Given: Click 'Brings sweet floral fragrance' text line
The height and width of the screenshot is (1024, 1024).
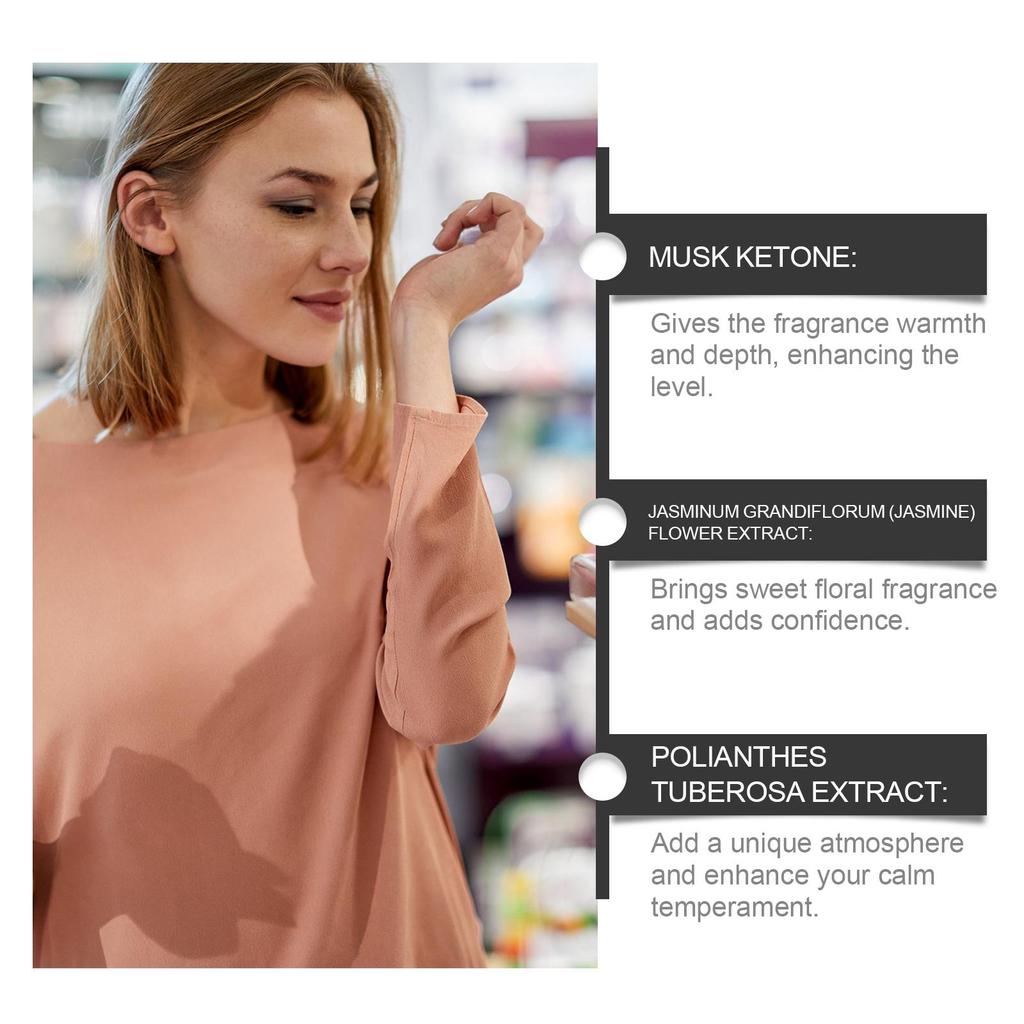Looking at the screenshot, I should [x=824, y=589].
